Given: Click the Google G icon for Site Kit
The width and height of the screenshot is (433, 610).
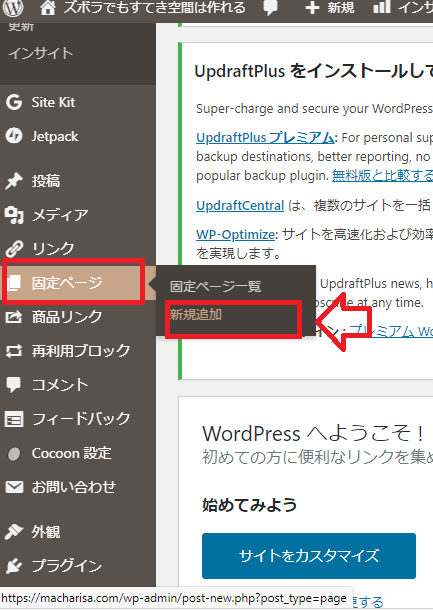Looking at the screenshot, I should 14,102.
